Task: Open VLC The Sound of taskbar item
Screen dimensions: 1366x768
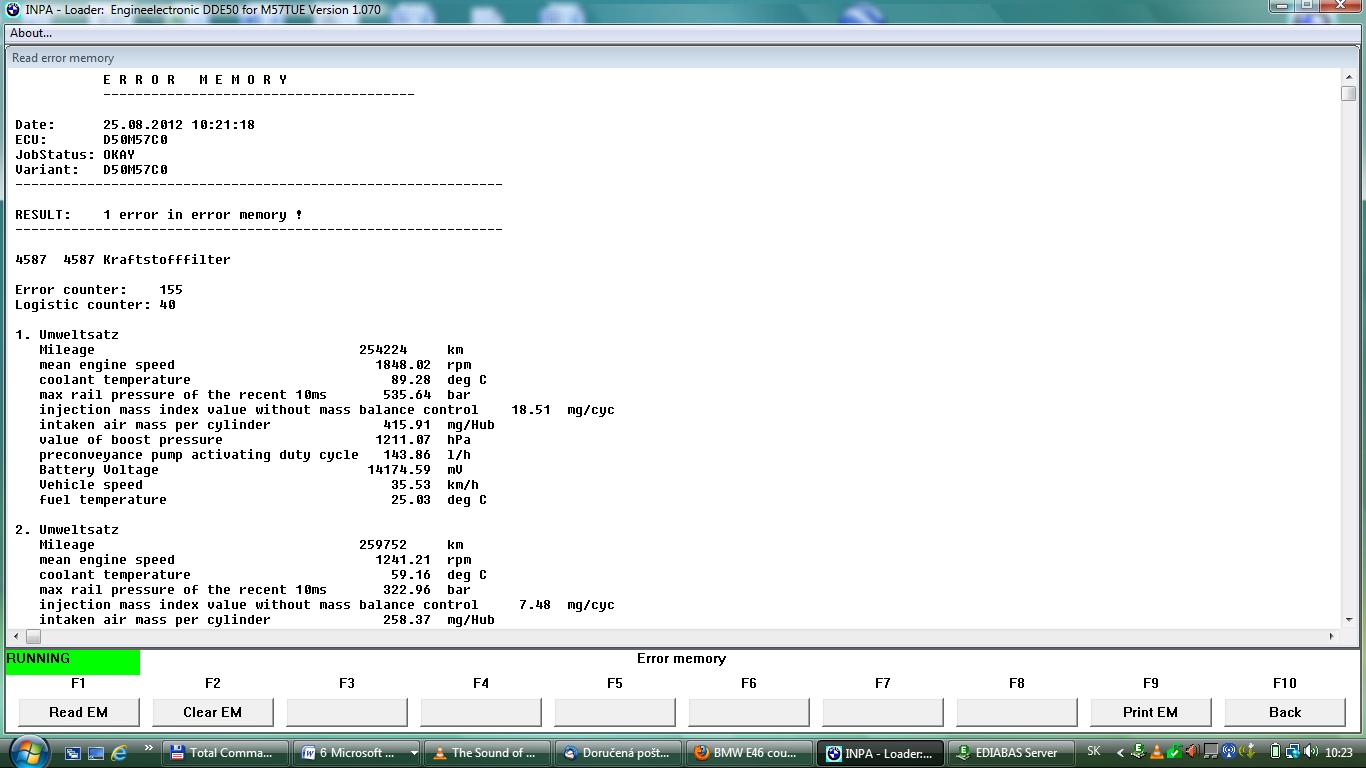Action: tap(487, 753)
